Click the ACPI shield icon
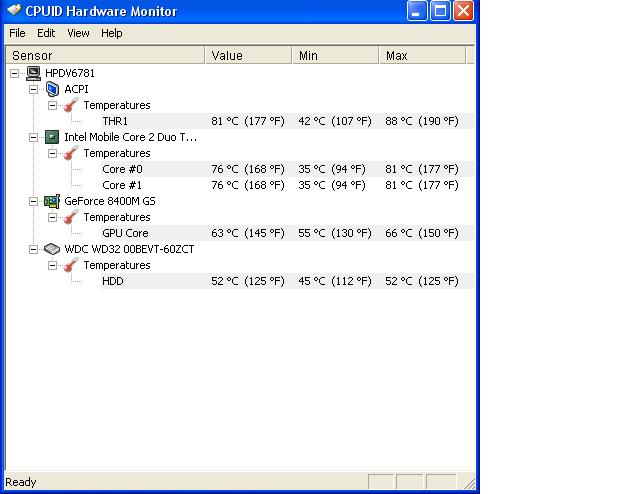 click(x=52, y=89)
